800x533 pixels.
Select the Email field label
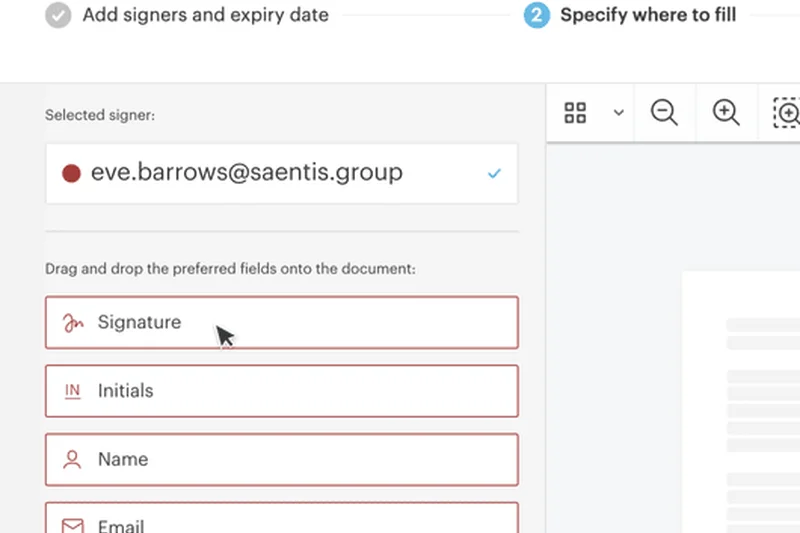[x=121, y=525]
